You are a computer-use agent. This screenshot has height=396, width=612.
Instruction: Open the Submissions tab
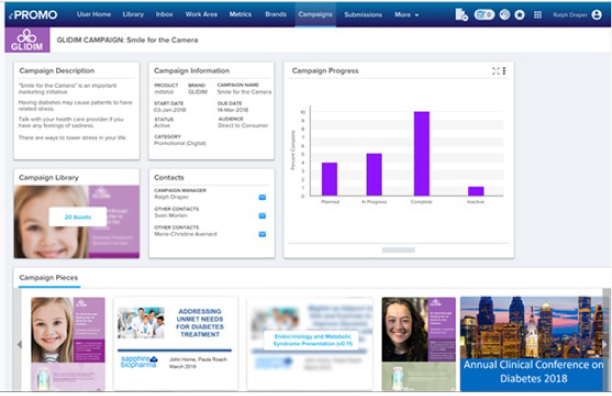(x=363, y=15)
